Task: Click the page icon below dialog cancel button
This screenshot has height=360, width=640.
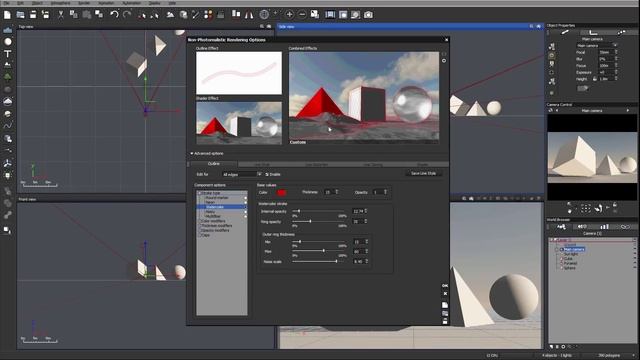Action: 445,305
